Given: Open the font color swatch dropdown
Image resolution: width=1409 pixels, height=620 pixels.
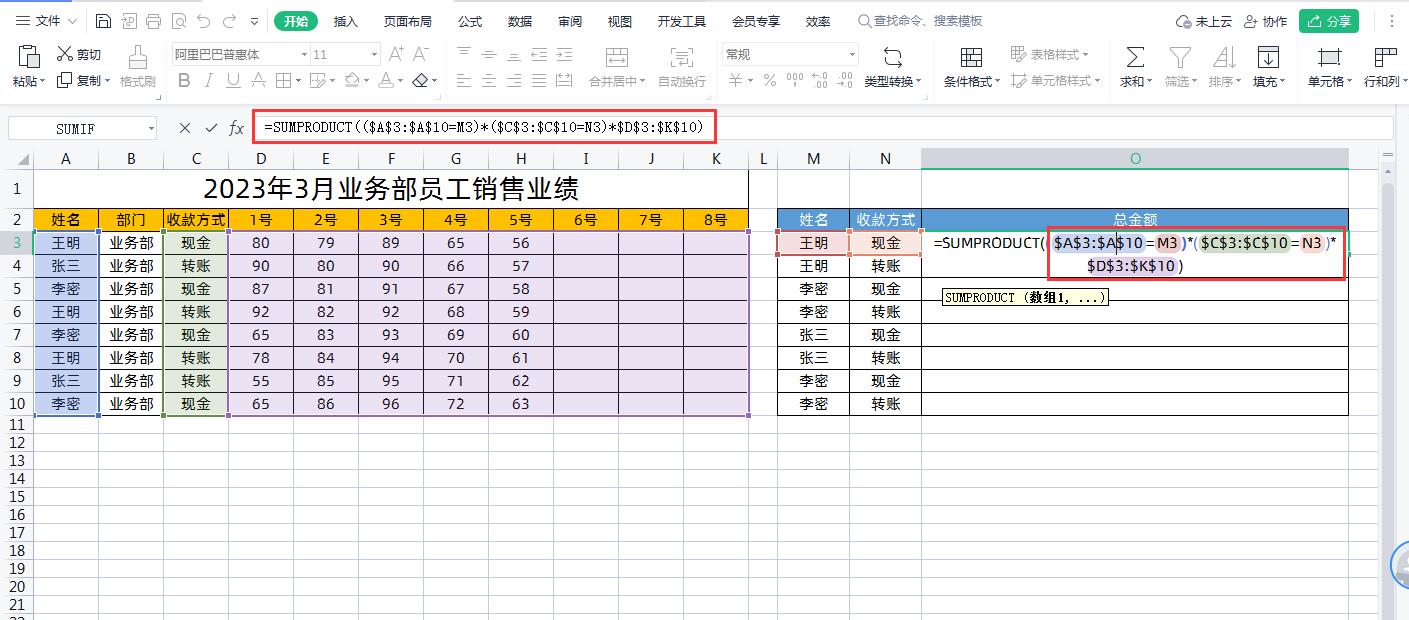Looking at the screenshot, I should click(x=402, y=82).
